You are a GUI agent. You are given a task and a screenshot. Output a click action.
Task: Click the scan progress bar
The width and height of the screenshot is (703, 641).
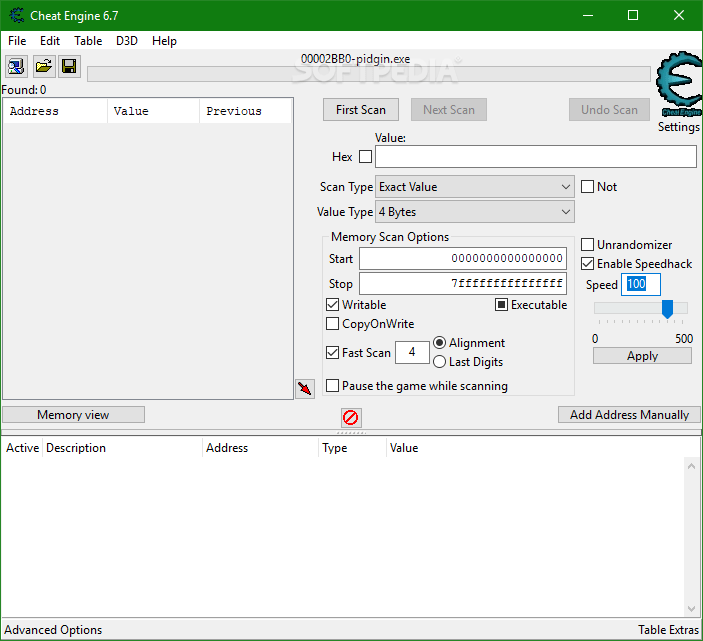pyautogui.click(x=369, y=74)
